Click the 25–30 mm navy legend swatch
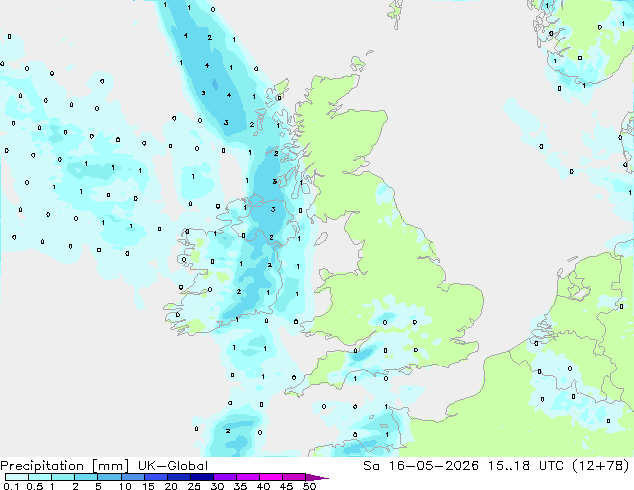The height and width of the screenshot is (490, 634). pos(202,477)
